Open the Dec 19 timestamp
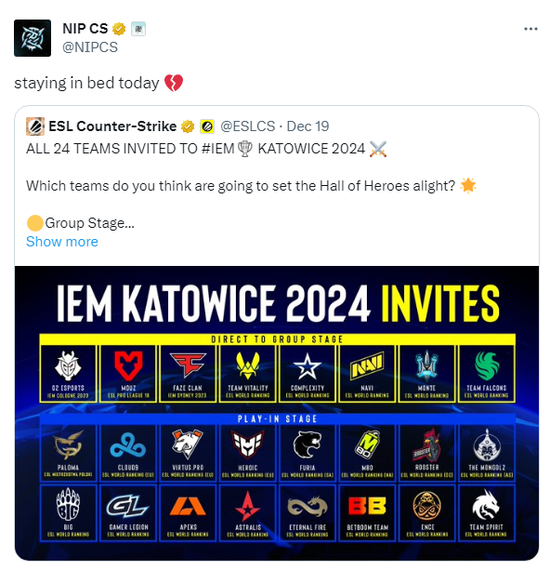The height and width of the screenshot is (570, 550). point(308,127)
